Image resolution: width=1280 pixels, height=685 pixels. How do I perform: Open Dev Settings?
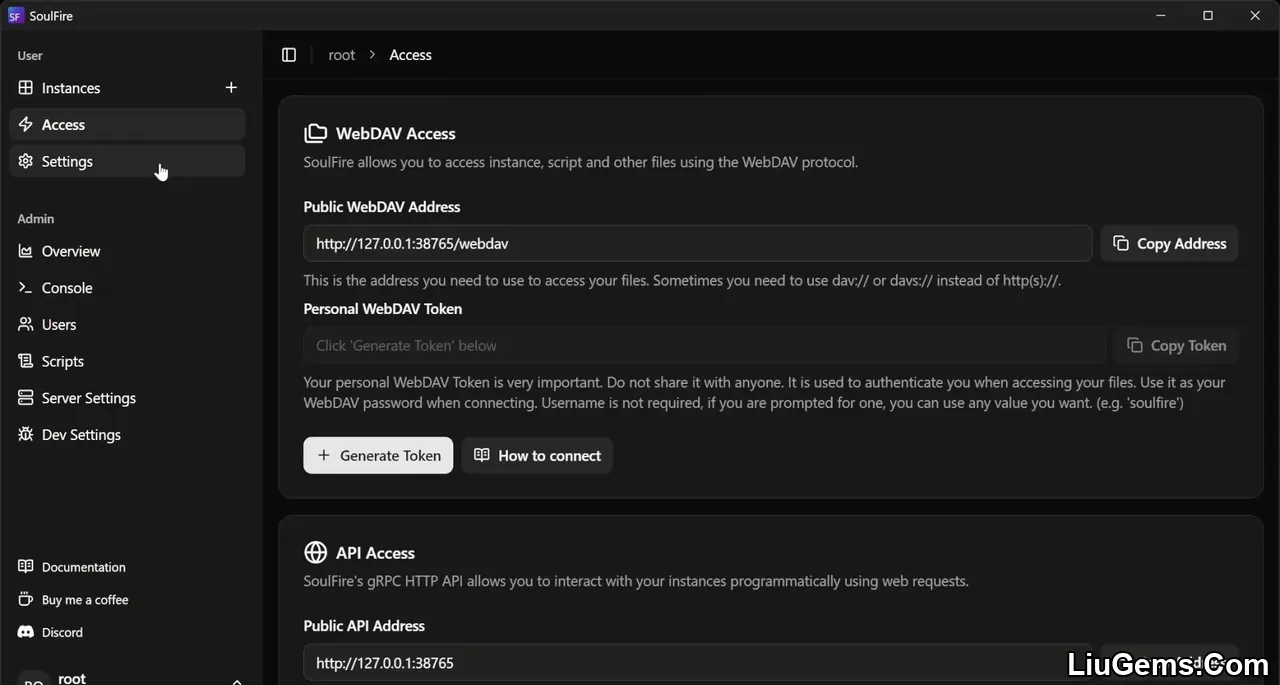[127, 435]
